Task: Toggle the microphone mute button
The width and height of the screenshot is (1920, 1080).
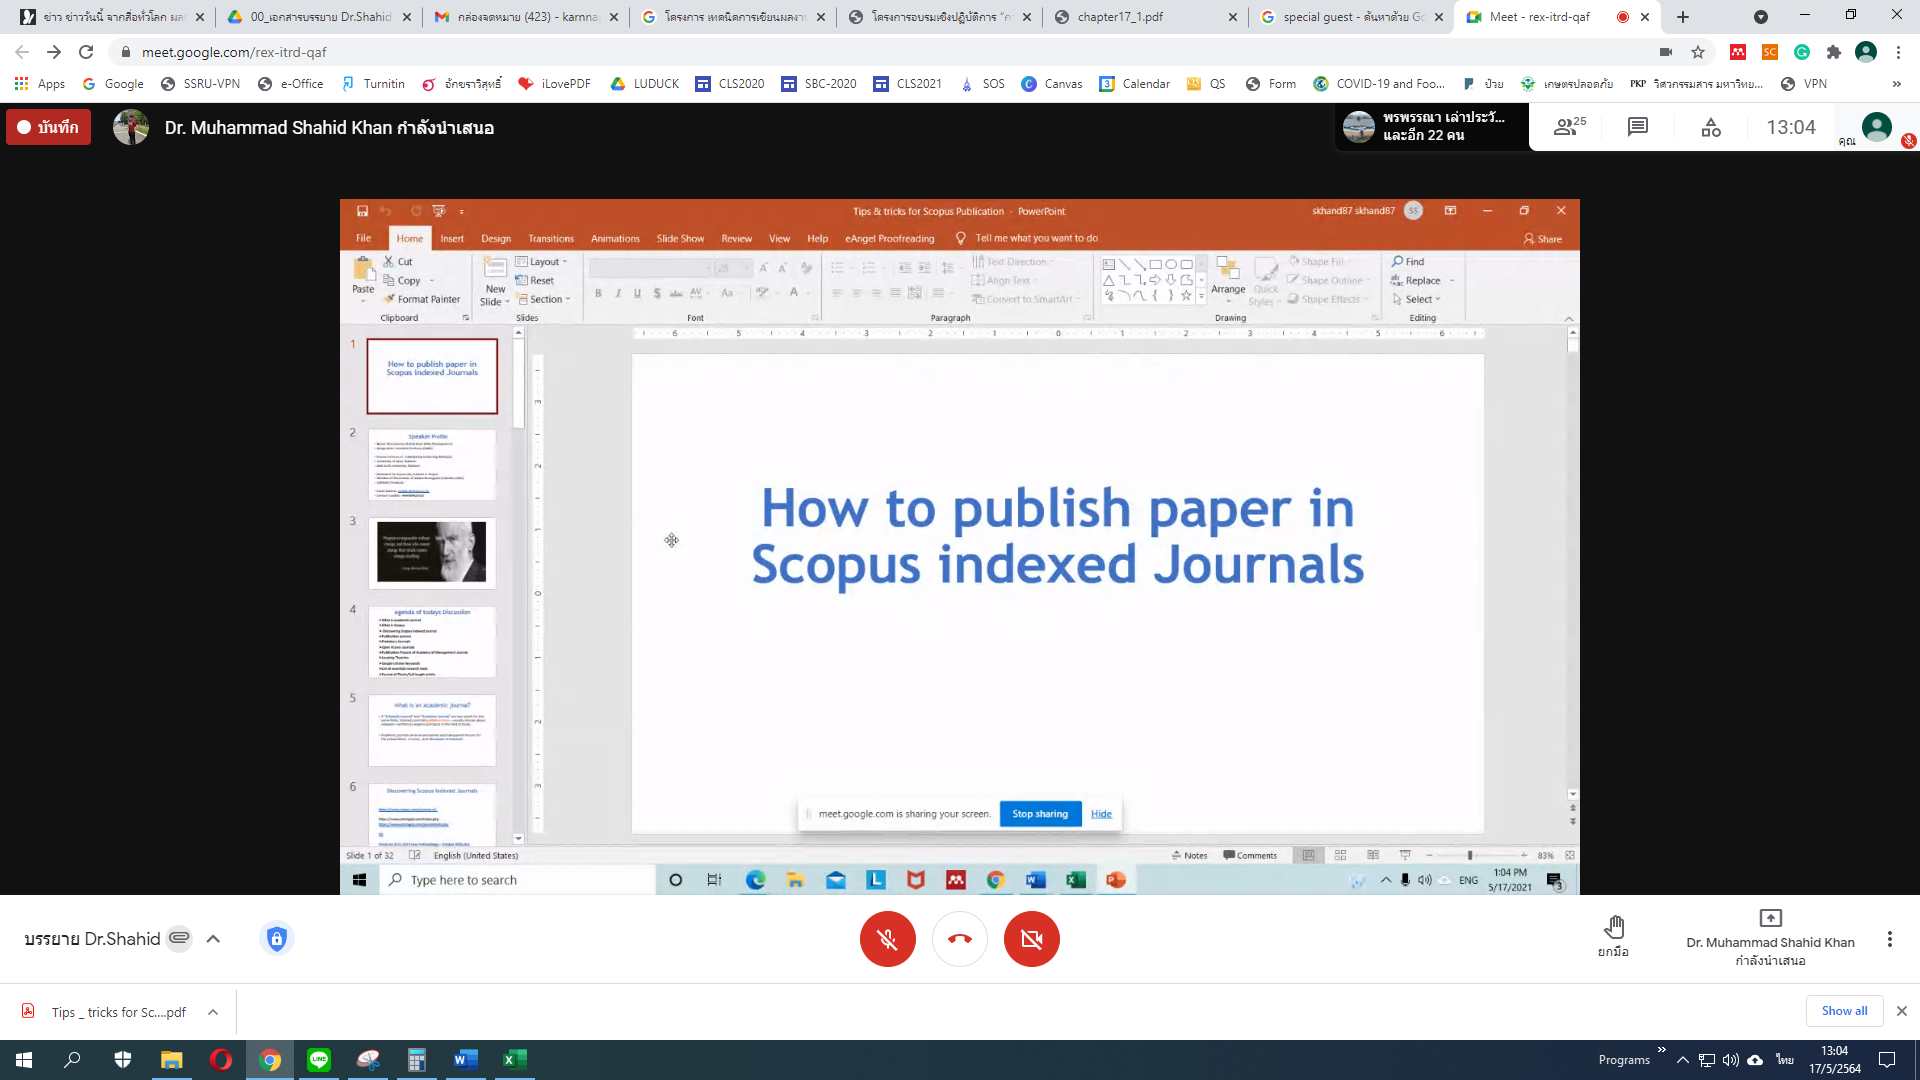Action: click(887, 939)
